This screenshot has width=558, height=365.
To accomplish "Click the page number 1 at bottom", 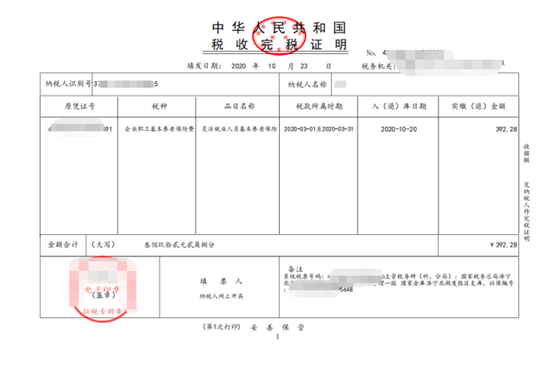I will click(x=278, y=337).
